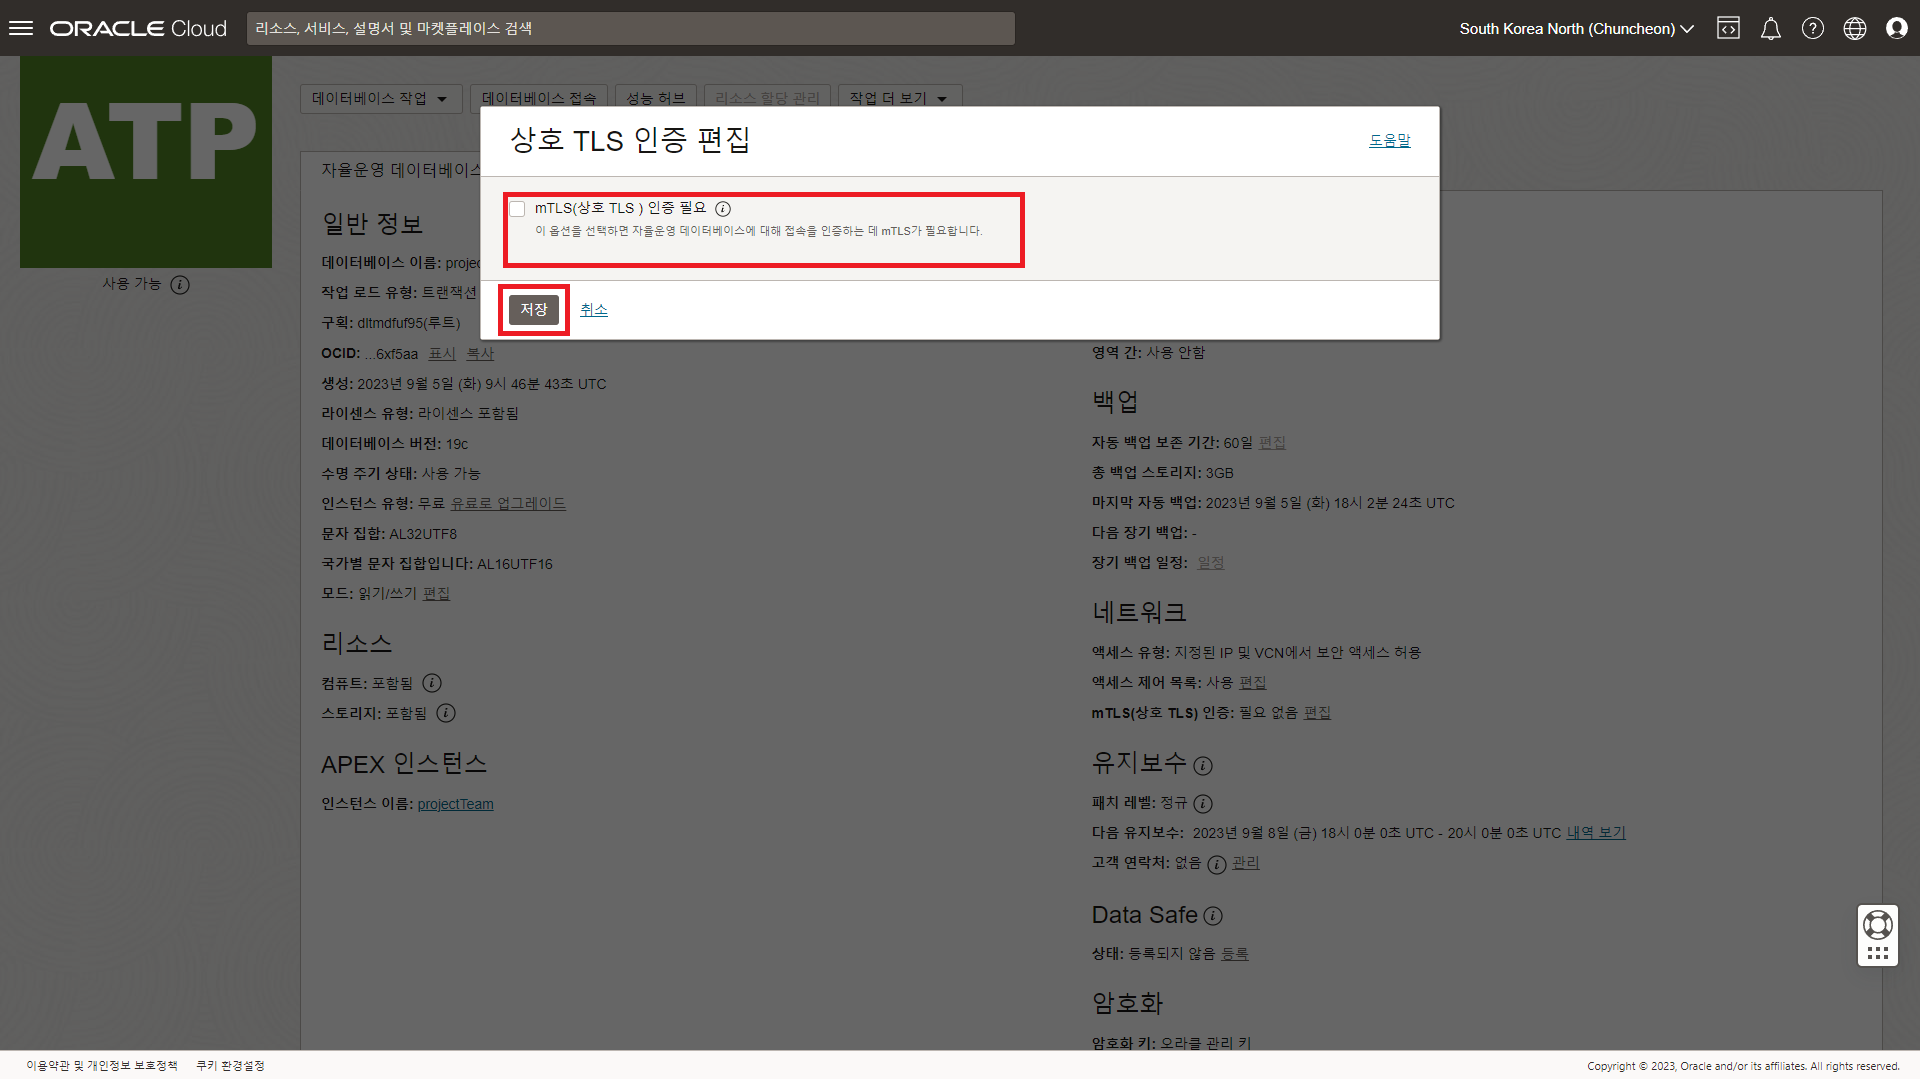Screen dimensions: 1920x1079
Task: Click the 성능 허브 button
Action: pos(656,98)
